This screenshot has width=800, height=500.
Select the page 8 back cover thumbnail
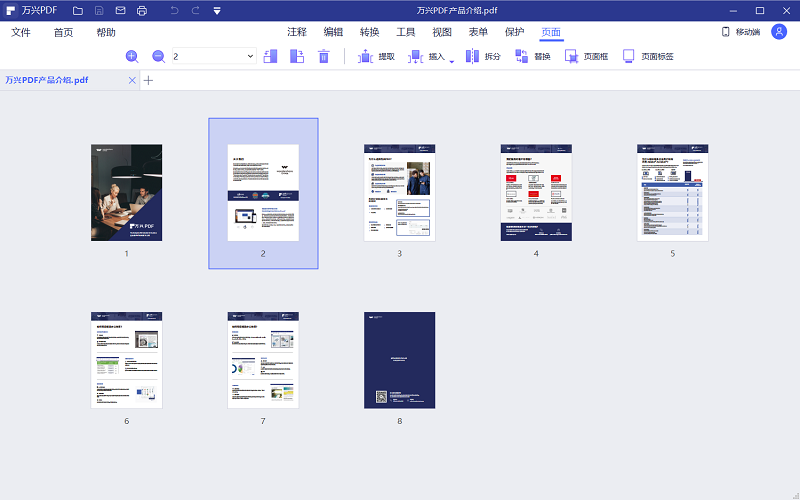click(399, 360)
